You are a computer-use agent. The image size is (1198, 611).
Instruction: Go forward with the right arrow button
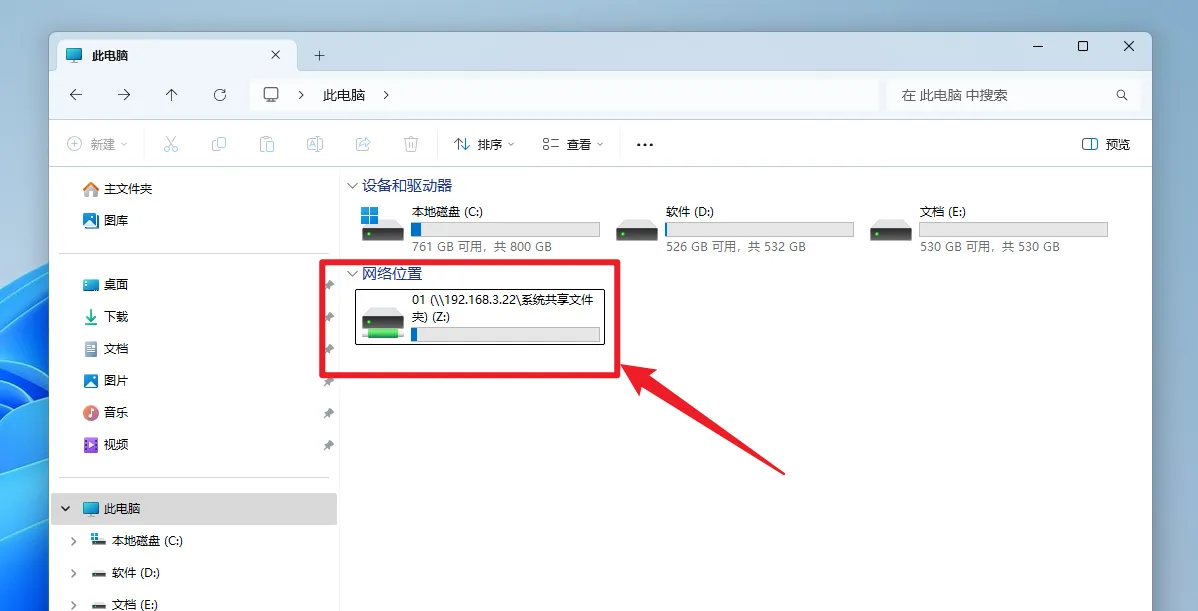(x=124, y=95)
